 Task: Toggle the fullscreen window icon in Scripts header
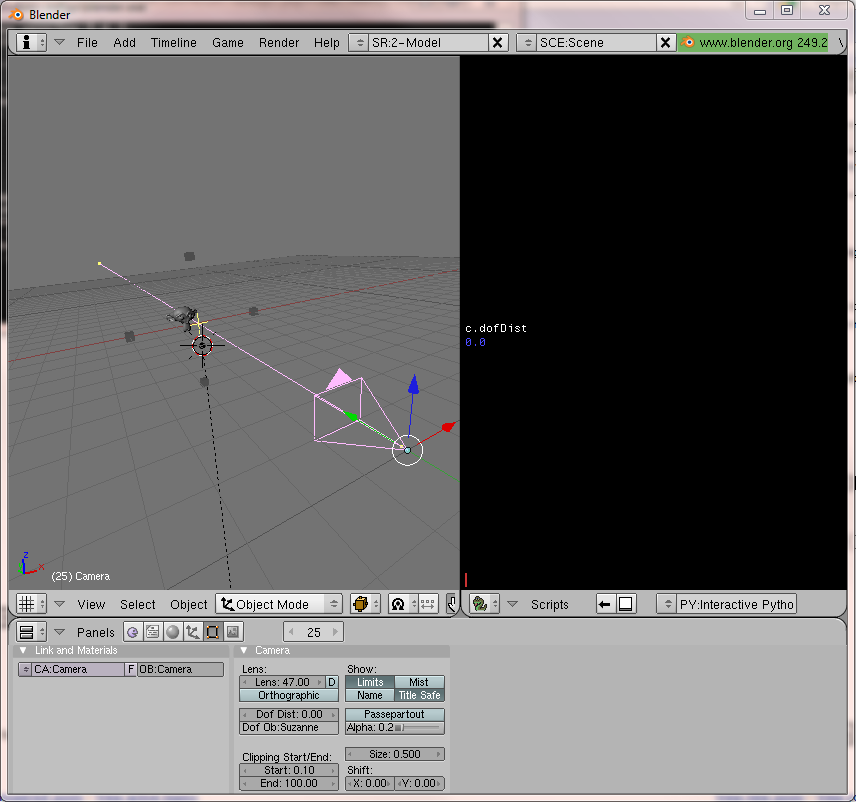[626, 604]
